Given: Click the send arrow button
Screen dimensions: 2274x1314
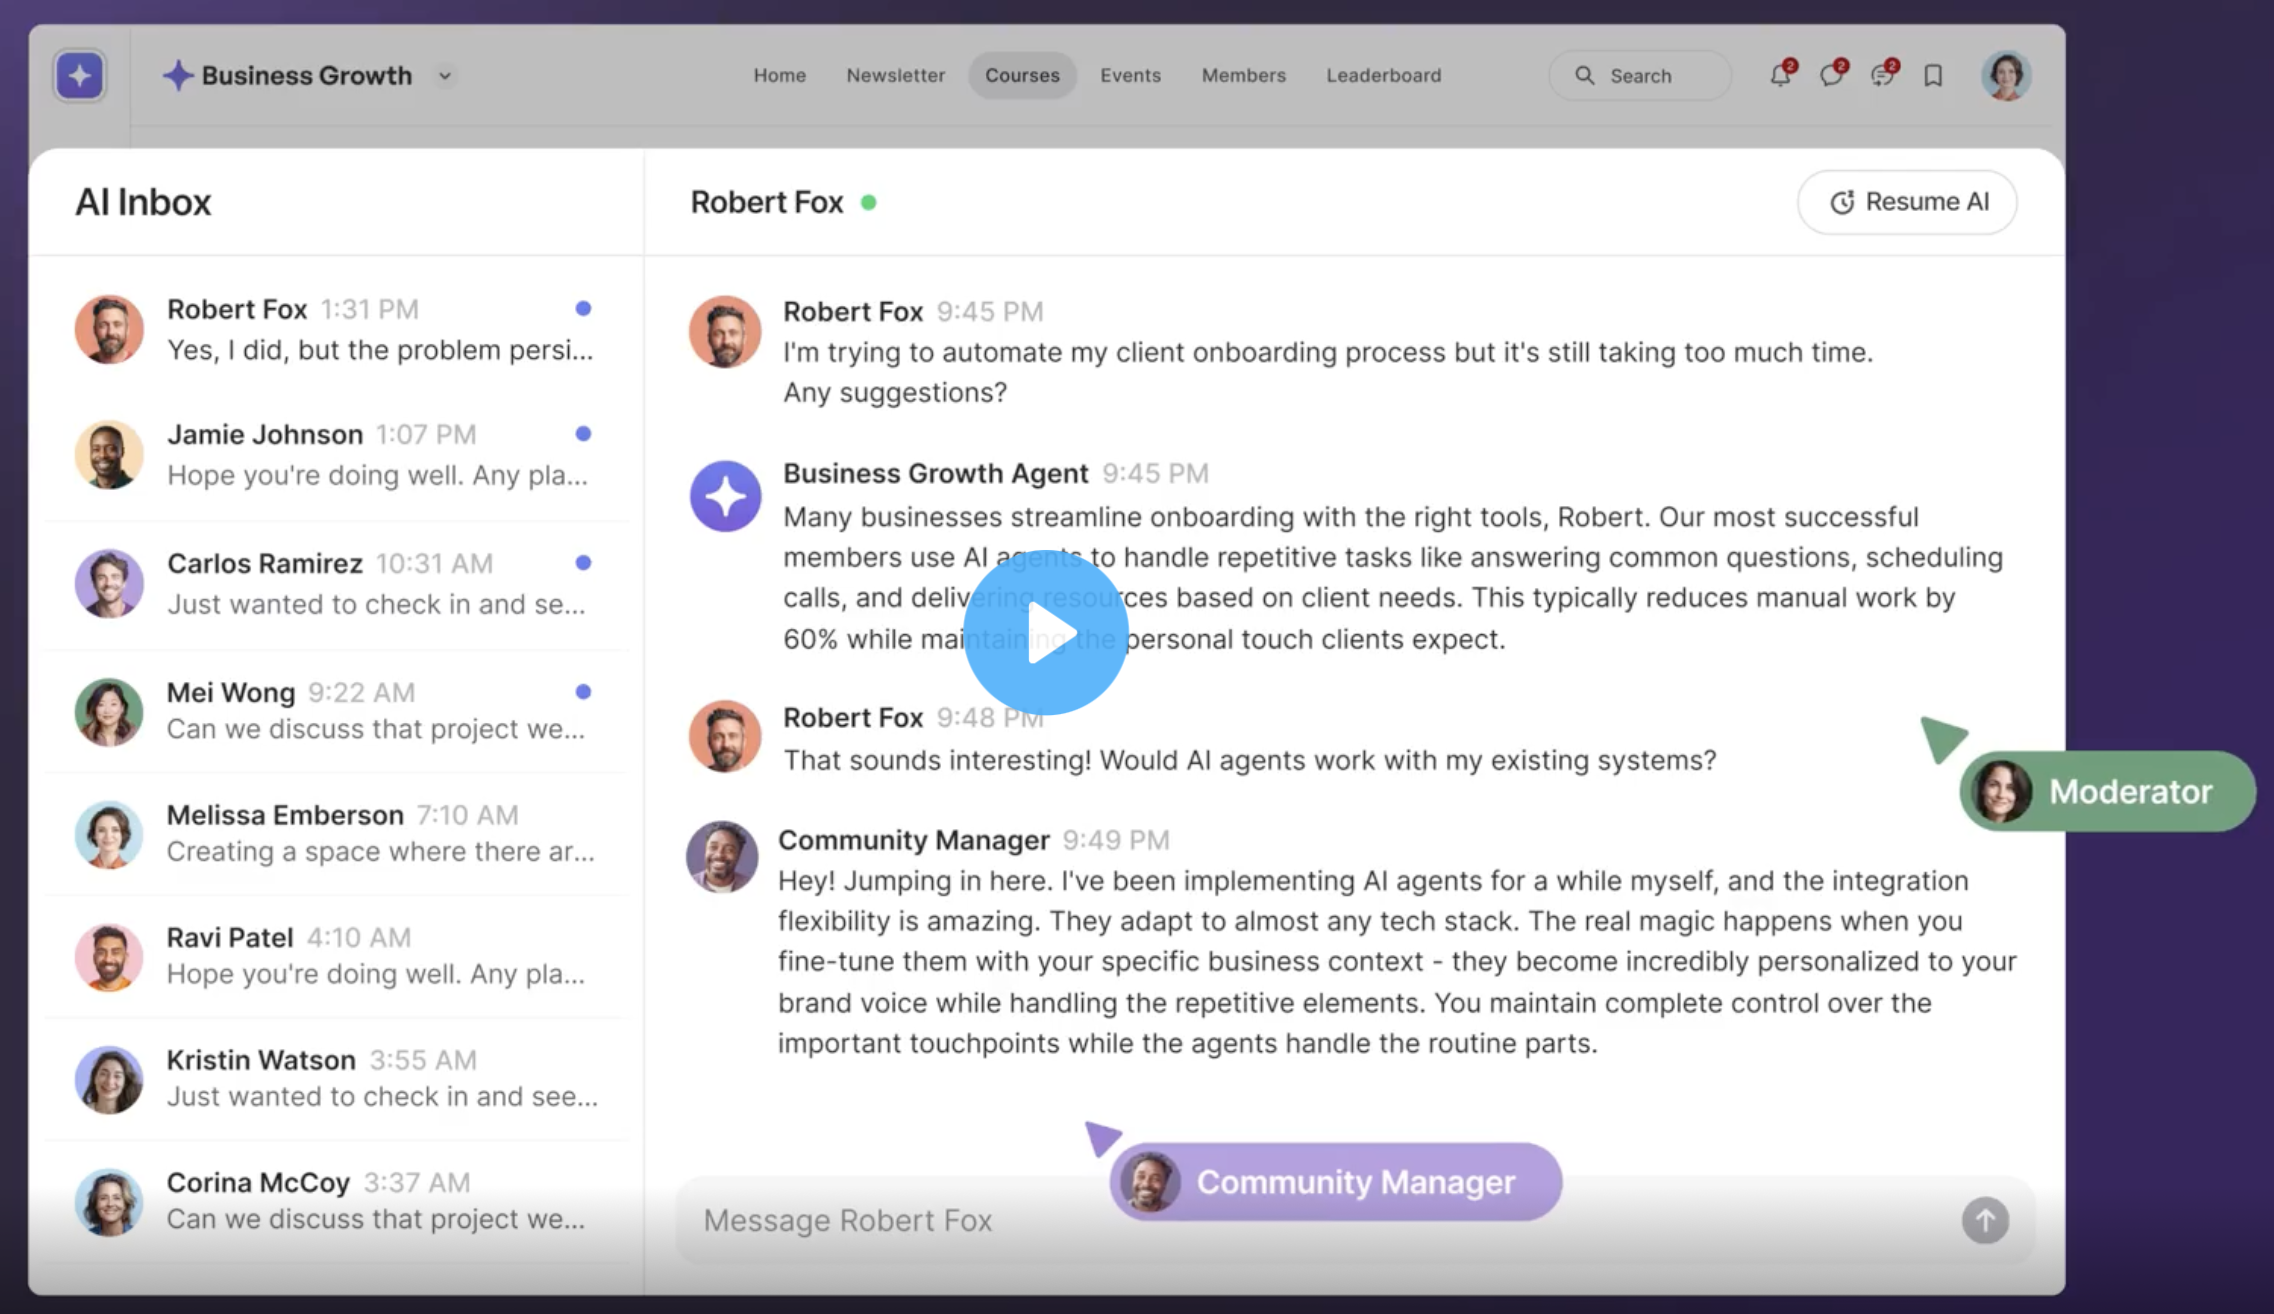Looking at the screenshot, I should [x=1985, y=1220].
